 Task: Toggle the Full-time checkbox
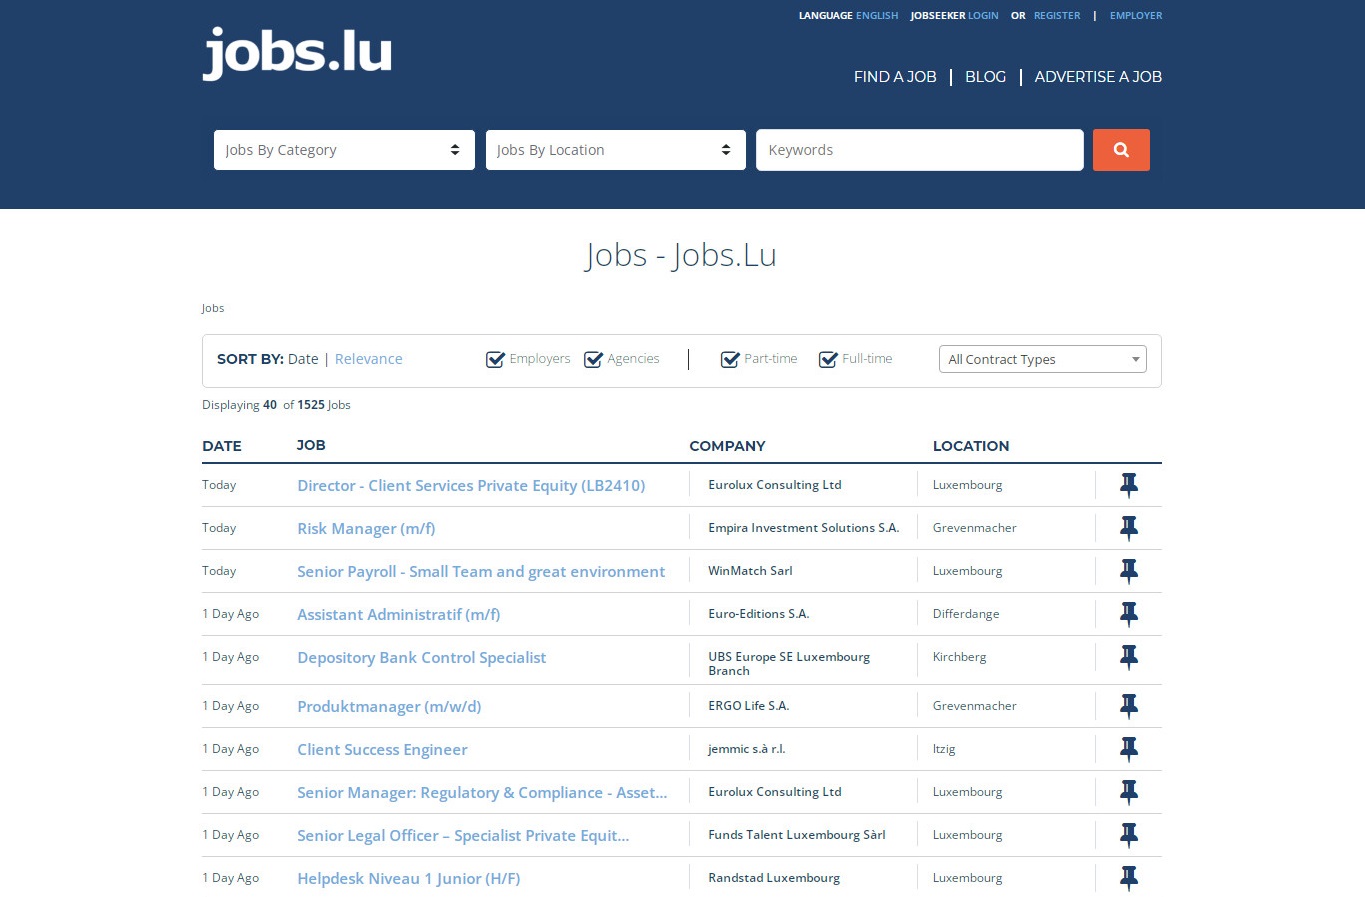click(x=828, y=360)
